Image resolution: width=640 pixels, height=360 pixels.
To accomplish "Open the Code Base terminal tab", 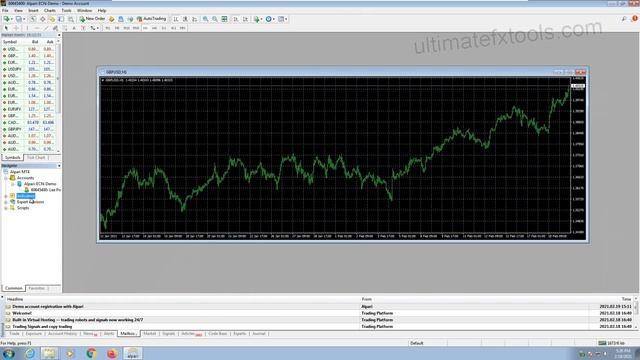I will click(x=218, y=334).
